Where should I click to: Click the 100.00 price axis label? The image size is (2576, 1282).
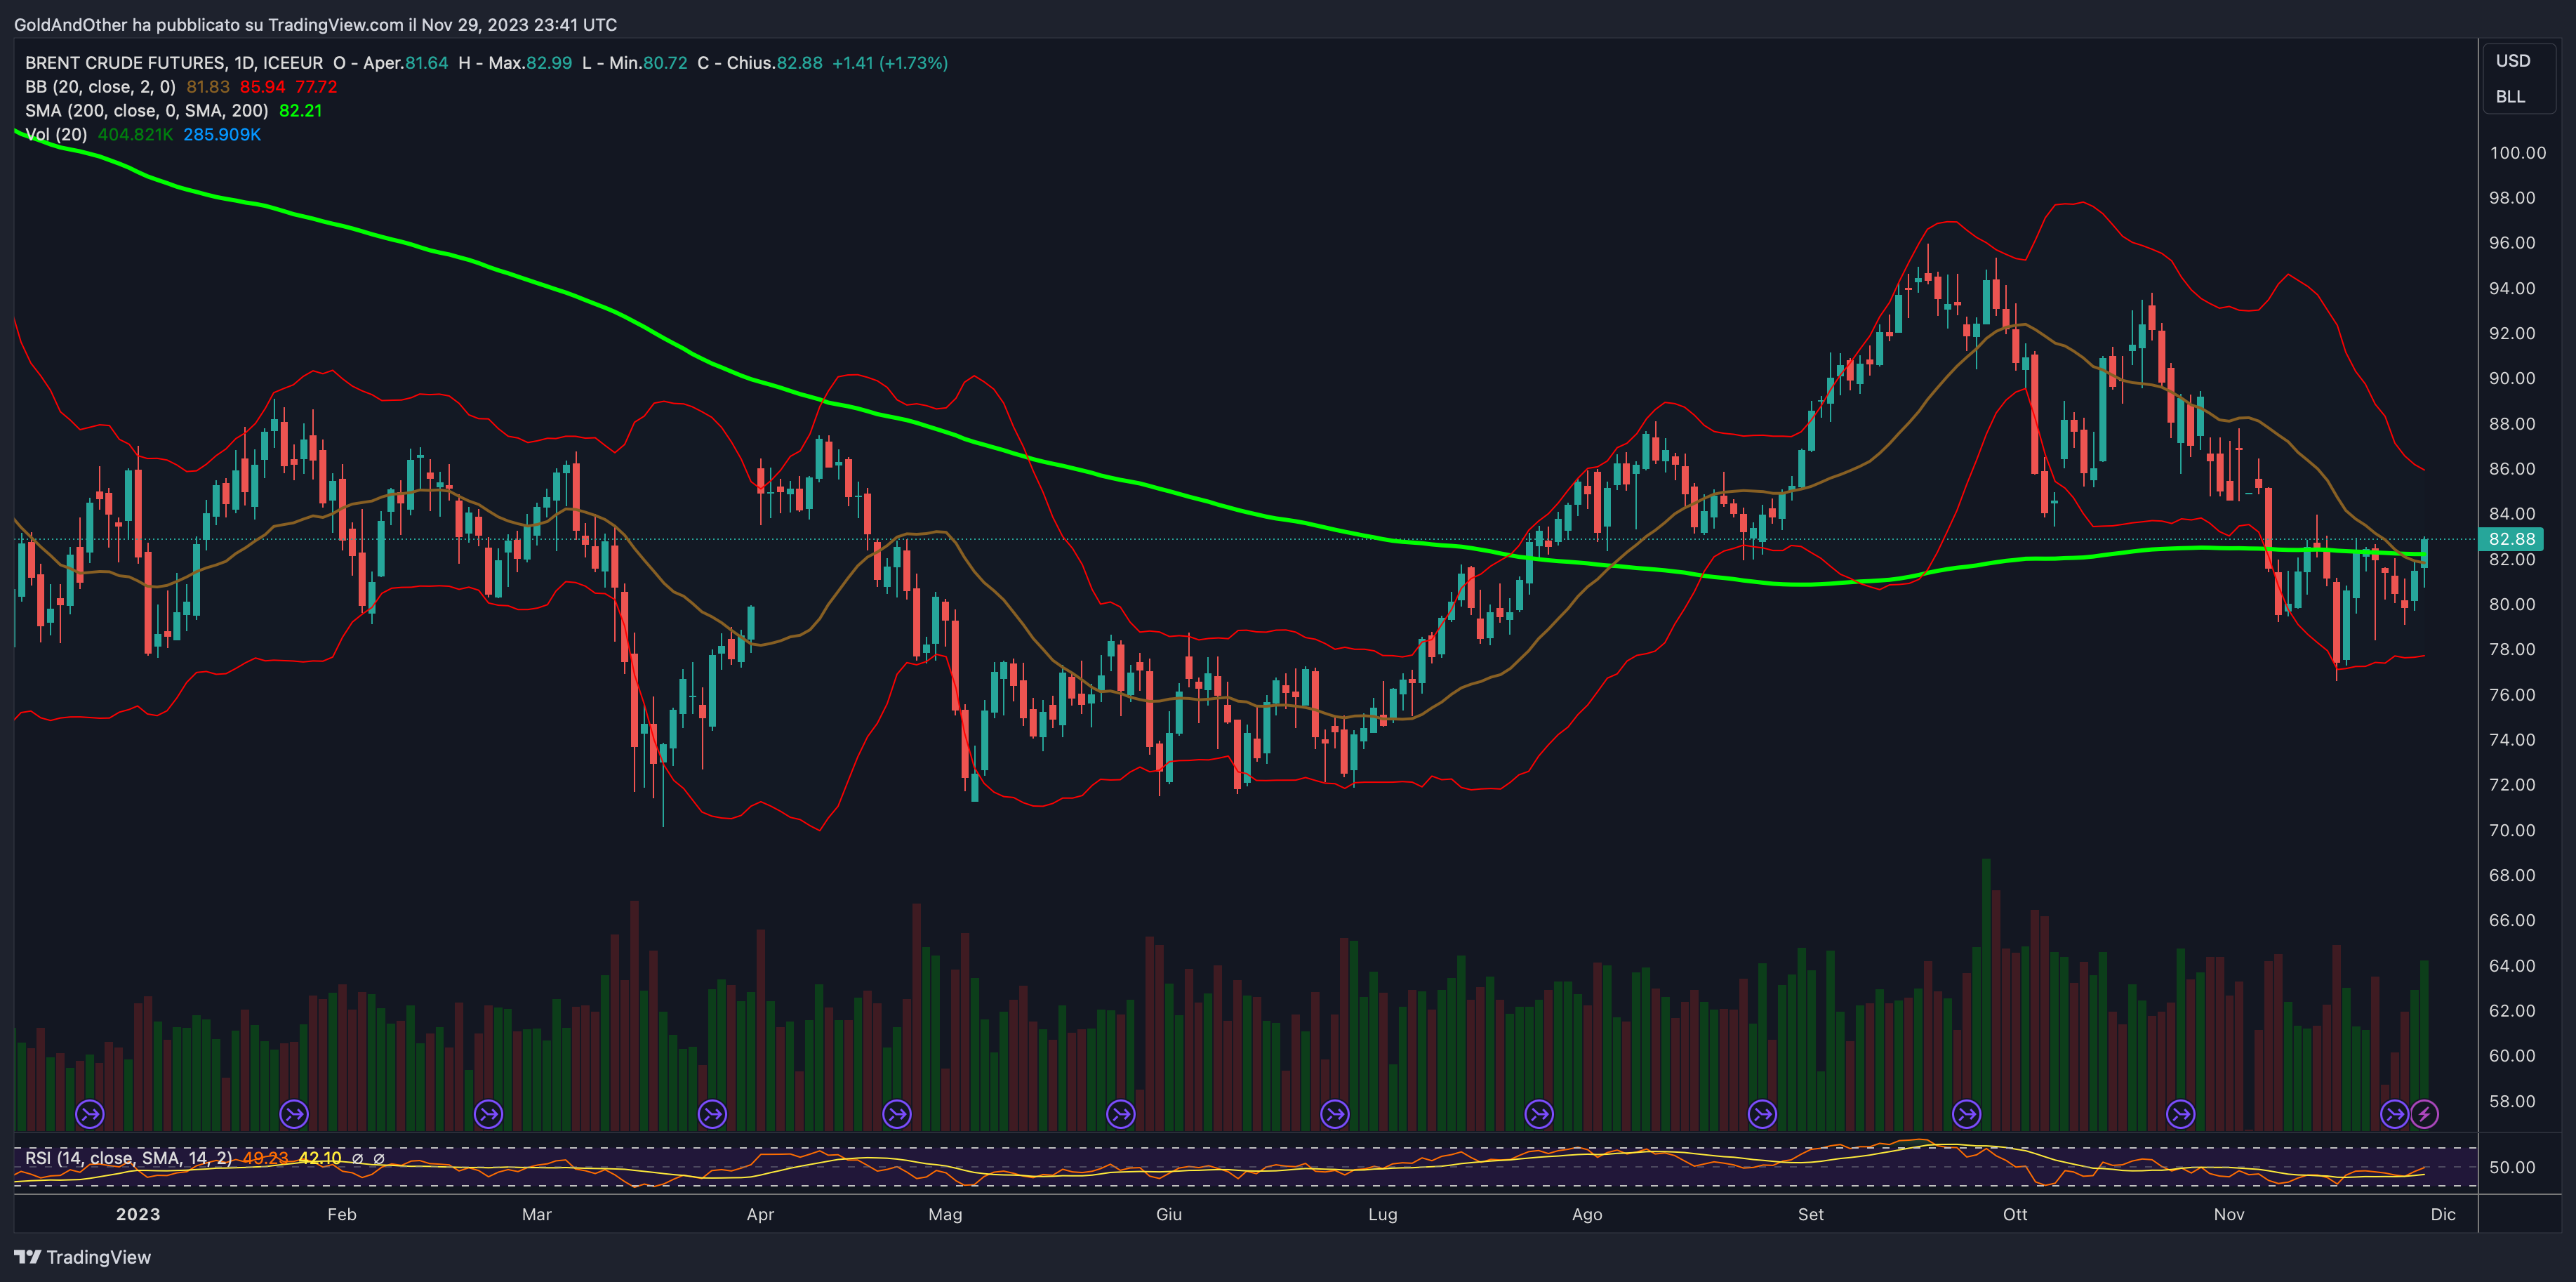click(x=2518, y=153)
